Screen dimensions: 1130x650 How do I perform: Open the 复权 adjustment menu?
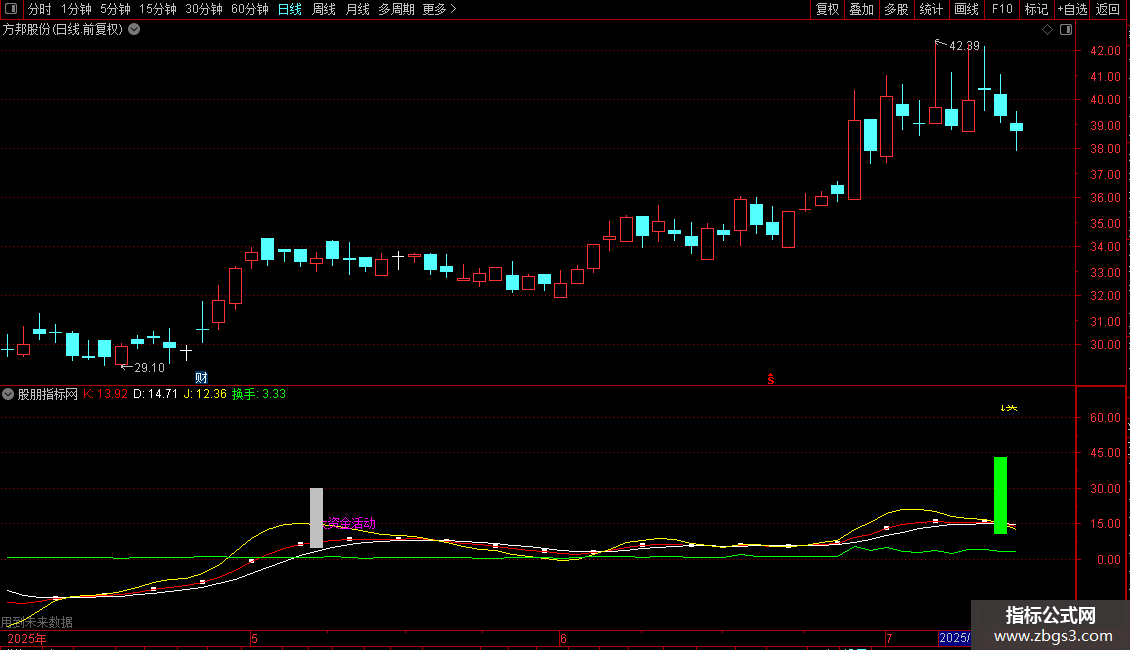pyautogui.click(x=827, y=9)
